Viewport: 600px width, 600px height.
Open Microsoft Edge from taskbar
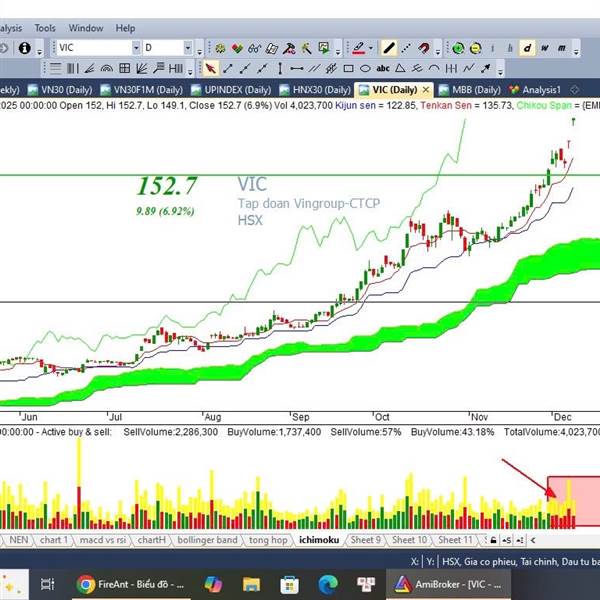tap(328, 585)
